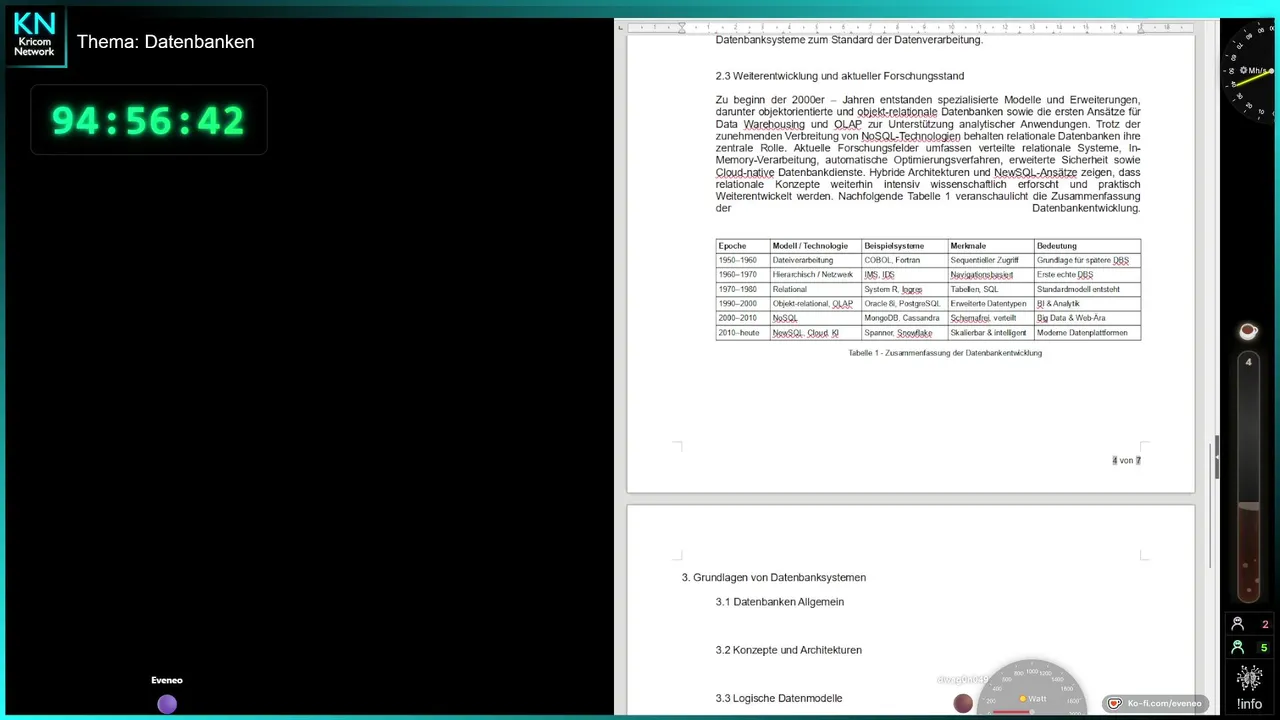1280x720 pixels.
Task: Click table cell 'MongoDB, Cassandra'
Action: click(905, 318)
